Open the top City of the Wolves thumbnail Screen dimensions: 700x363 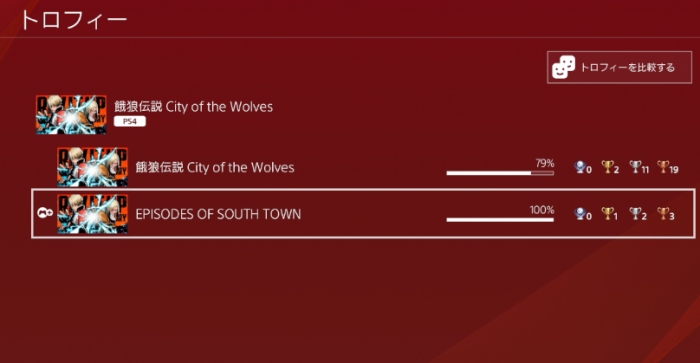pyautogui.click(x=71, y=114)
